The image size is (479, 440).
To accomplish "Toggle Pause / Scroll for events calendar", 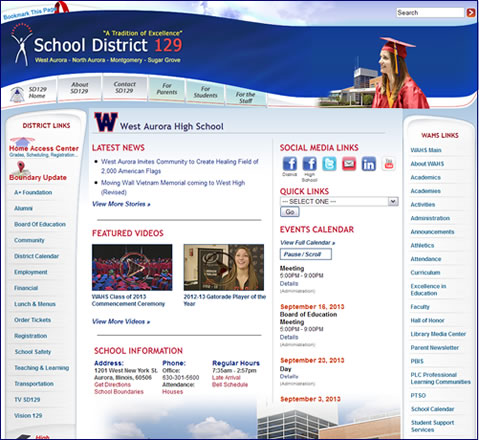I will 306,254.
